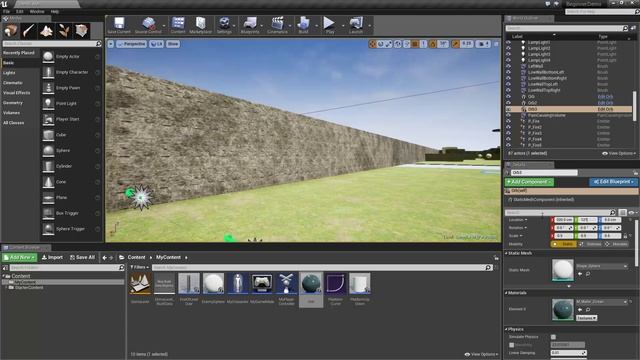Set Mobility to Movable
640x360 pixels.
click(616, 244)
